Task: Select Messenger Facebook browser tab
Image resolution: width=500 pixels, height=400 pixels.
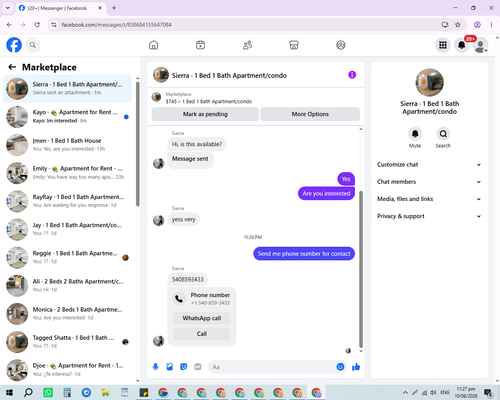Action: (60, 8)
